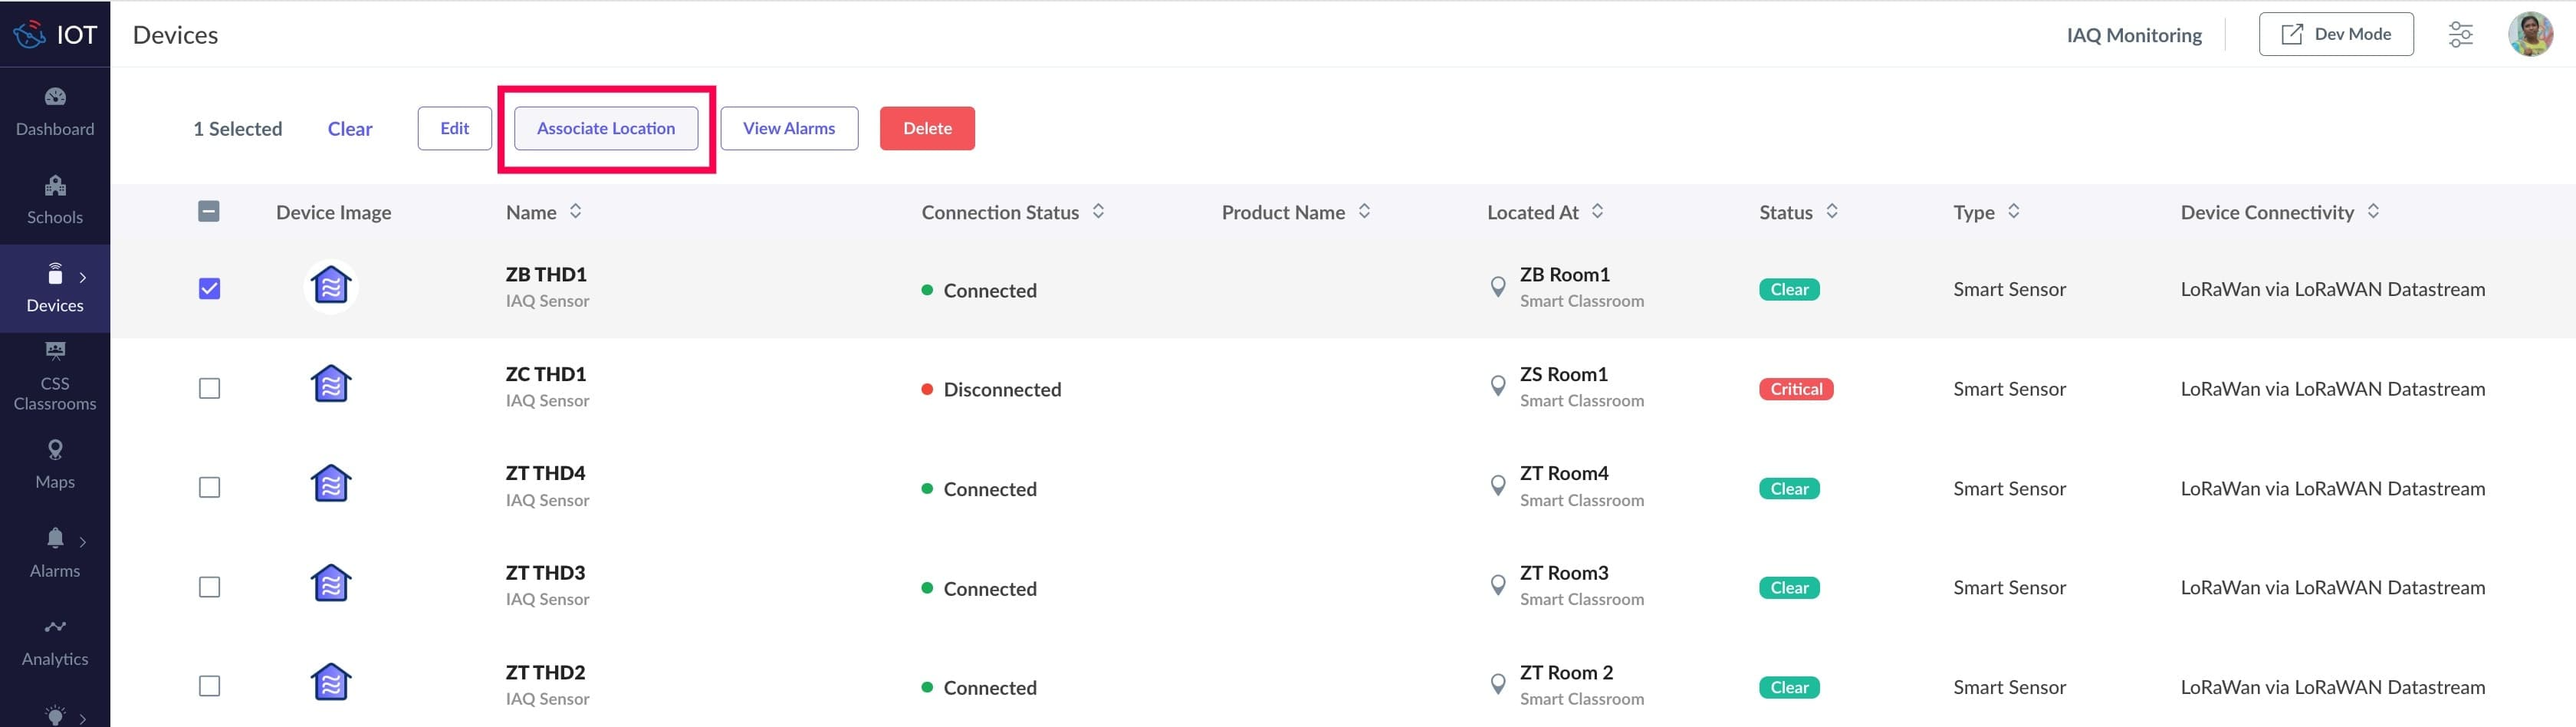Sort by Connection Status column arrows
Image resolution: width=2576 pixels, height=727 pixels.
[1098, 211]
